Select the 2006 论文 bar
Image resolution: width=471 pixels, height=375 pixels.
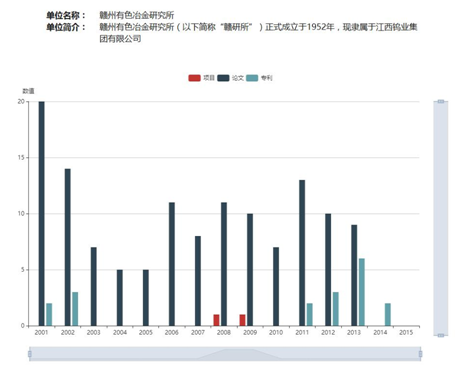pyautogui.click(x=172, y=264)
